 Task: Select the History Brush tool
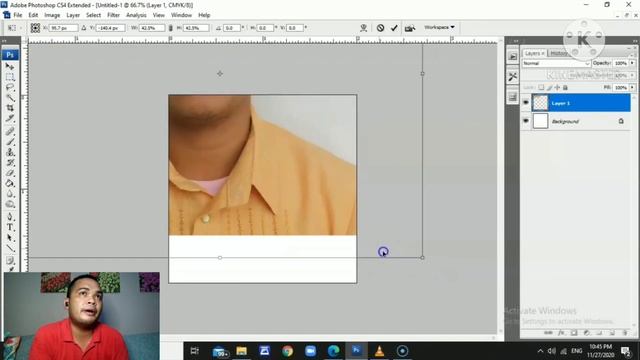pyautogui.click(x=10, y=163)
